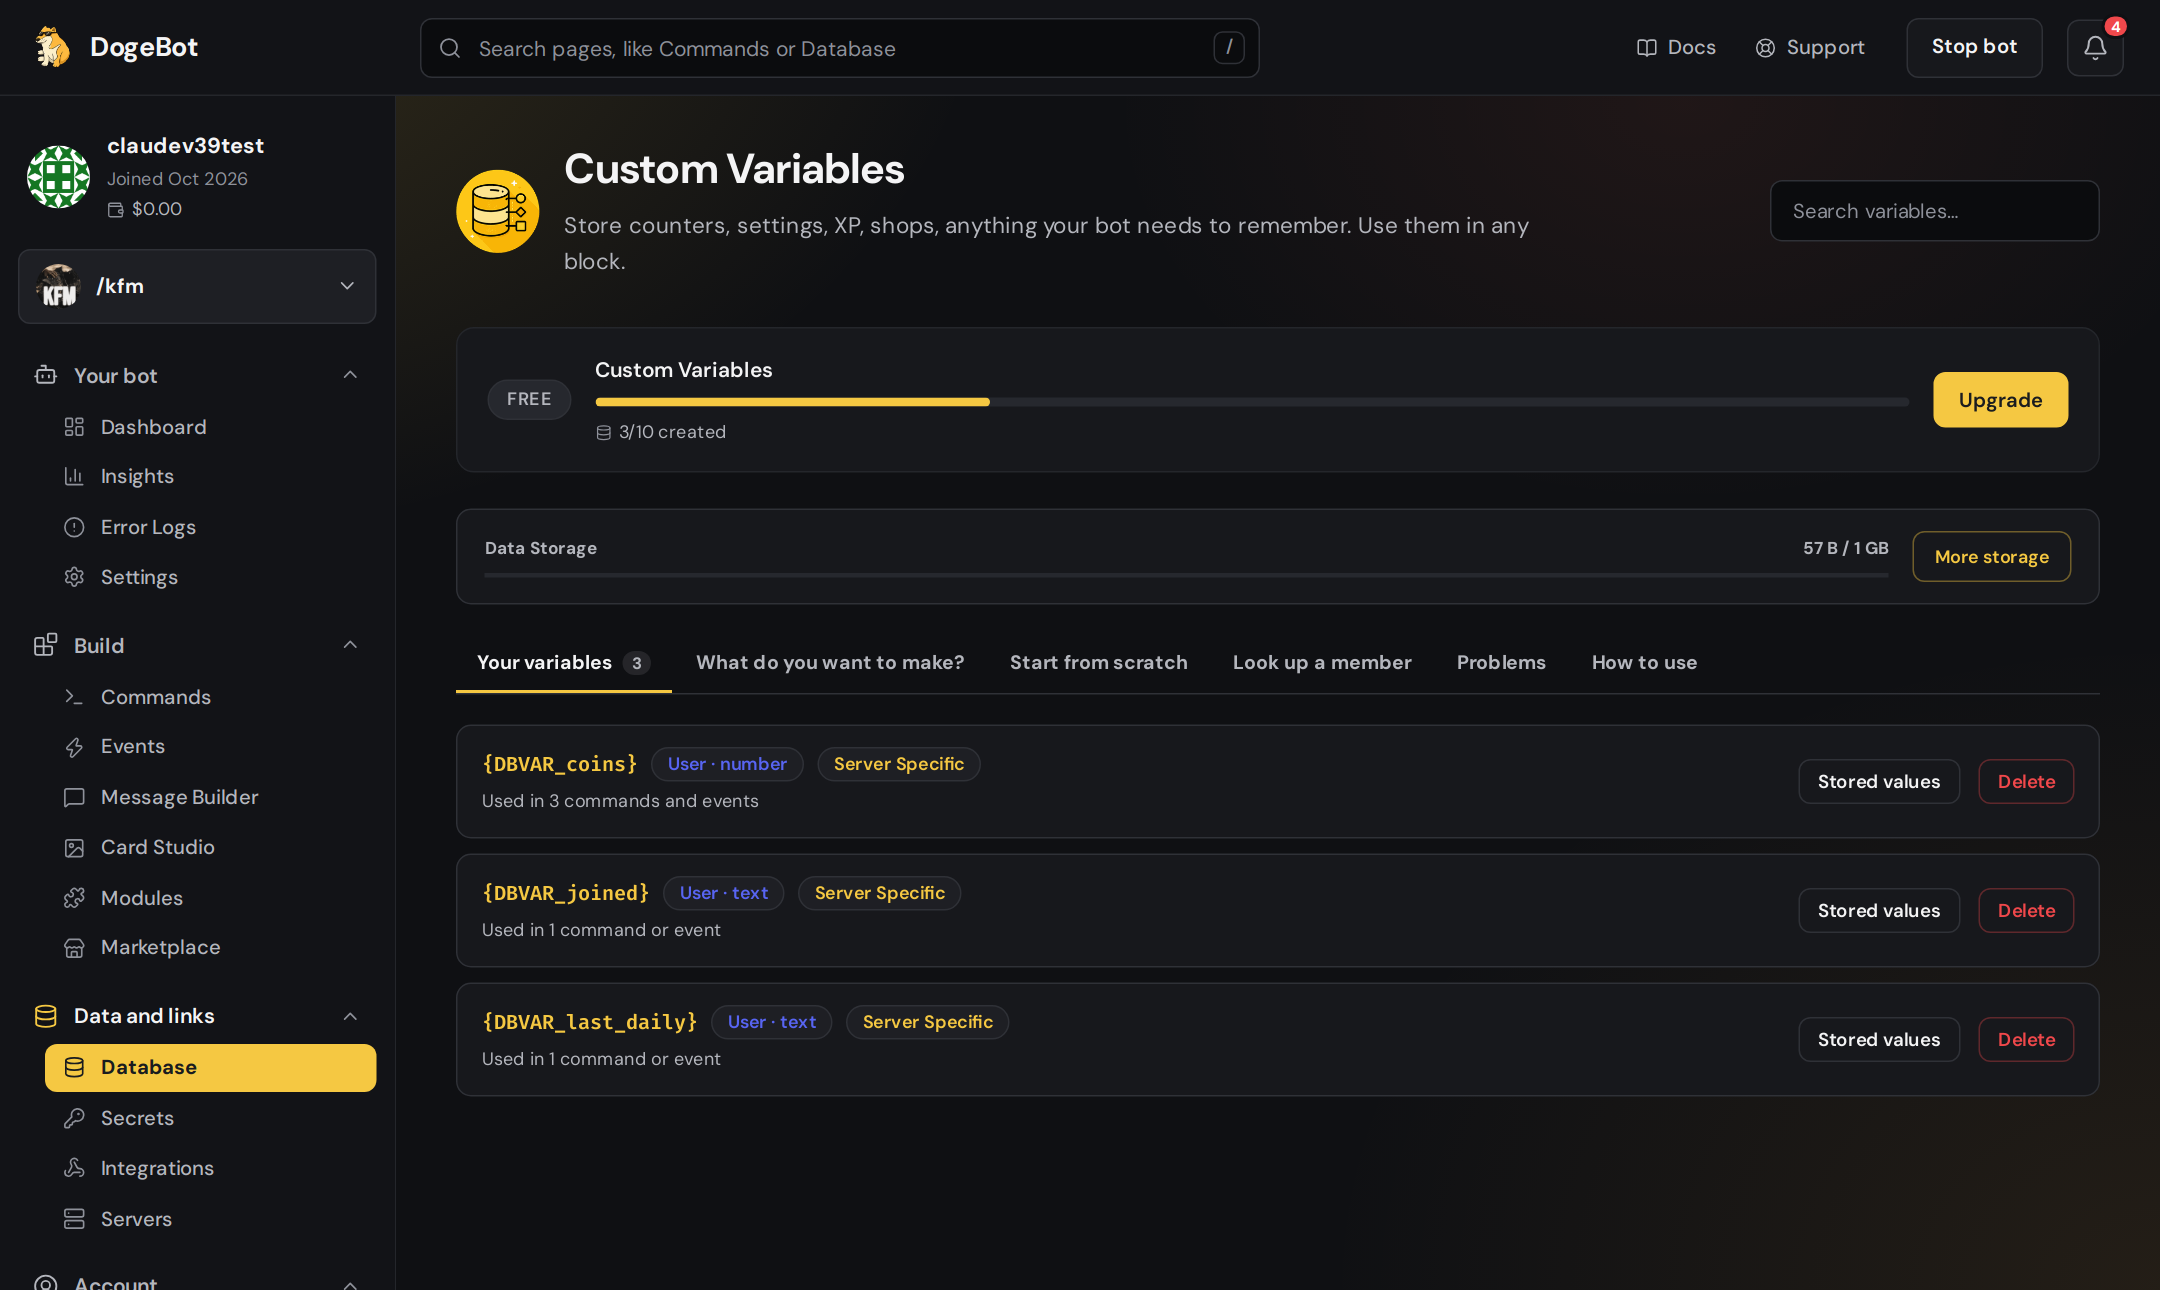Open the Start from scratch tab
Screen dimensions: 2160x1290
coord(1098,662)
